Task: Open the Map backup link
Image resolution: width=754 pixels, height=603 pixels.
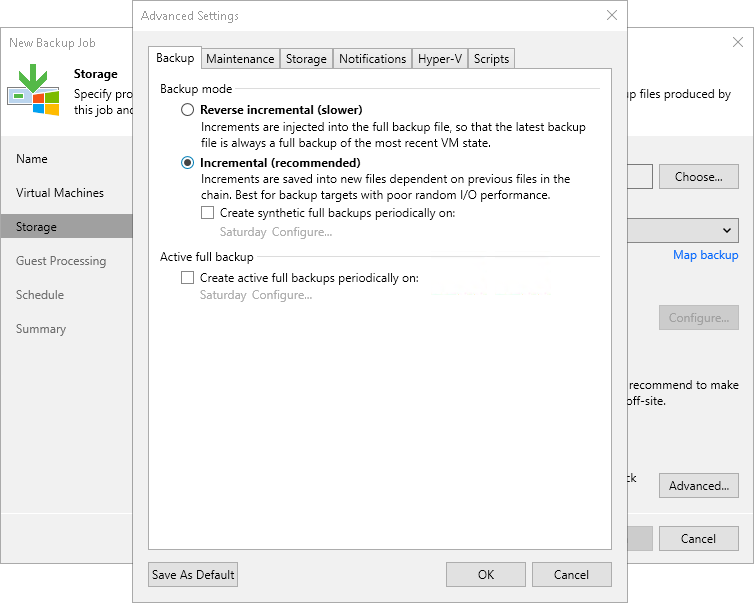Action: [705, 255]
